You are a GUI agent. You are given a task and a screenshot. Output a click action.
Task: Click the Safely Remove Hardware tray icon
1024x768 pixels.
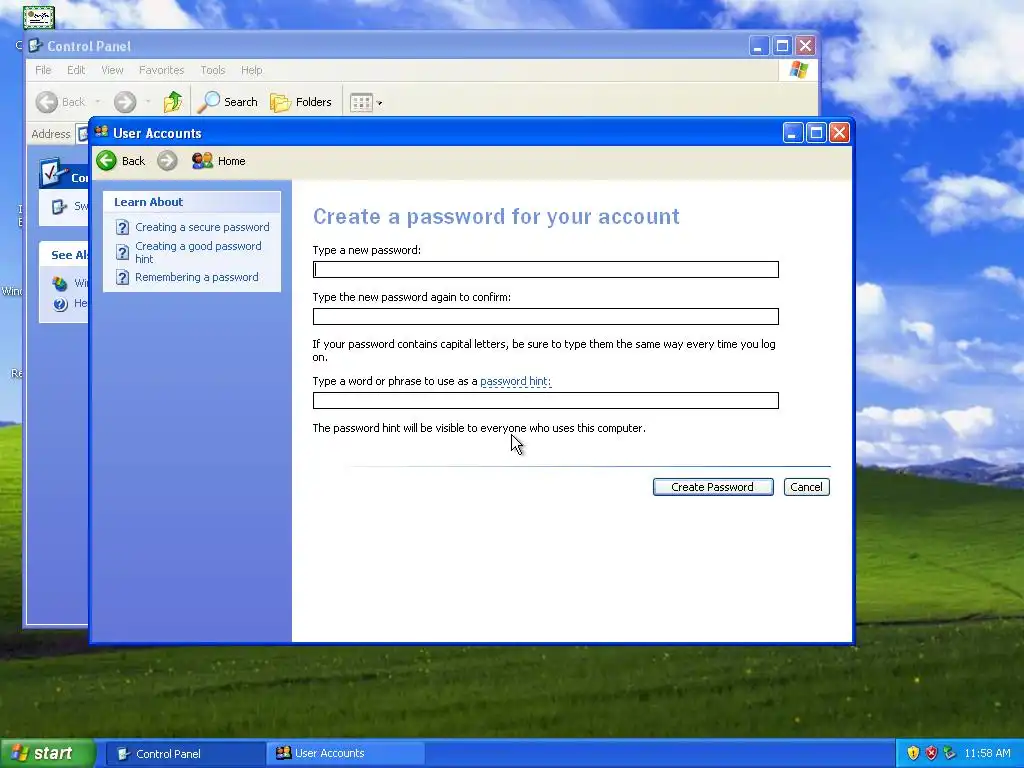pyautogui.click(x=950, y=754)
